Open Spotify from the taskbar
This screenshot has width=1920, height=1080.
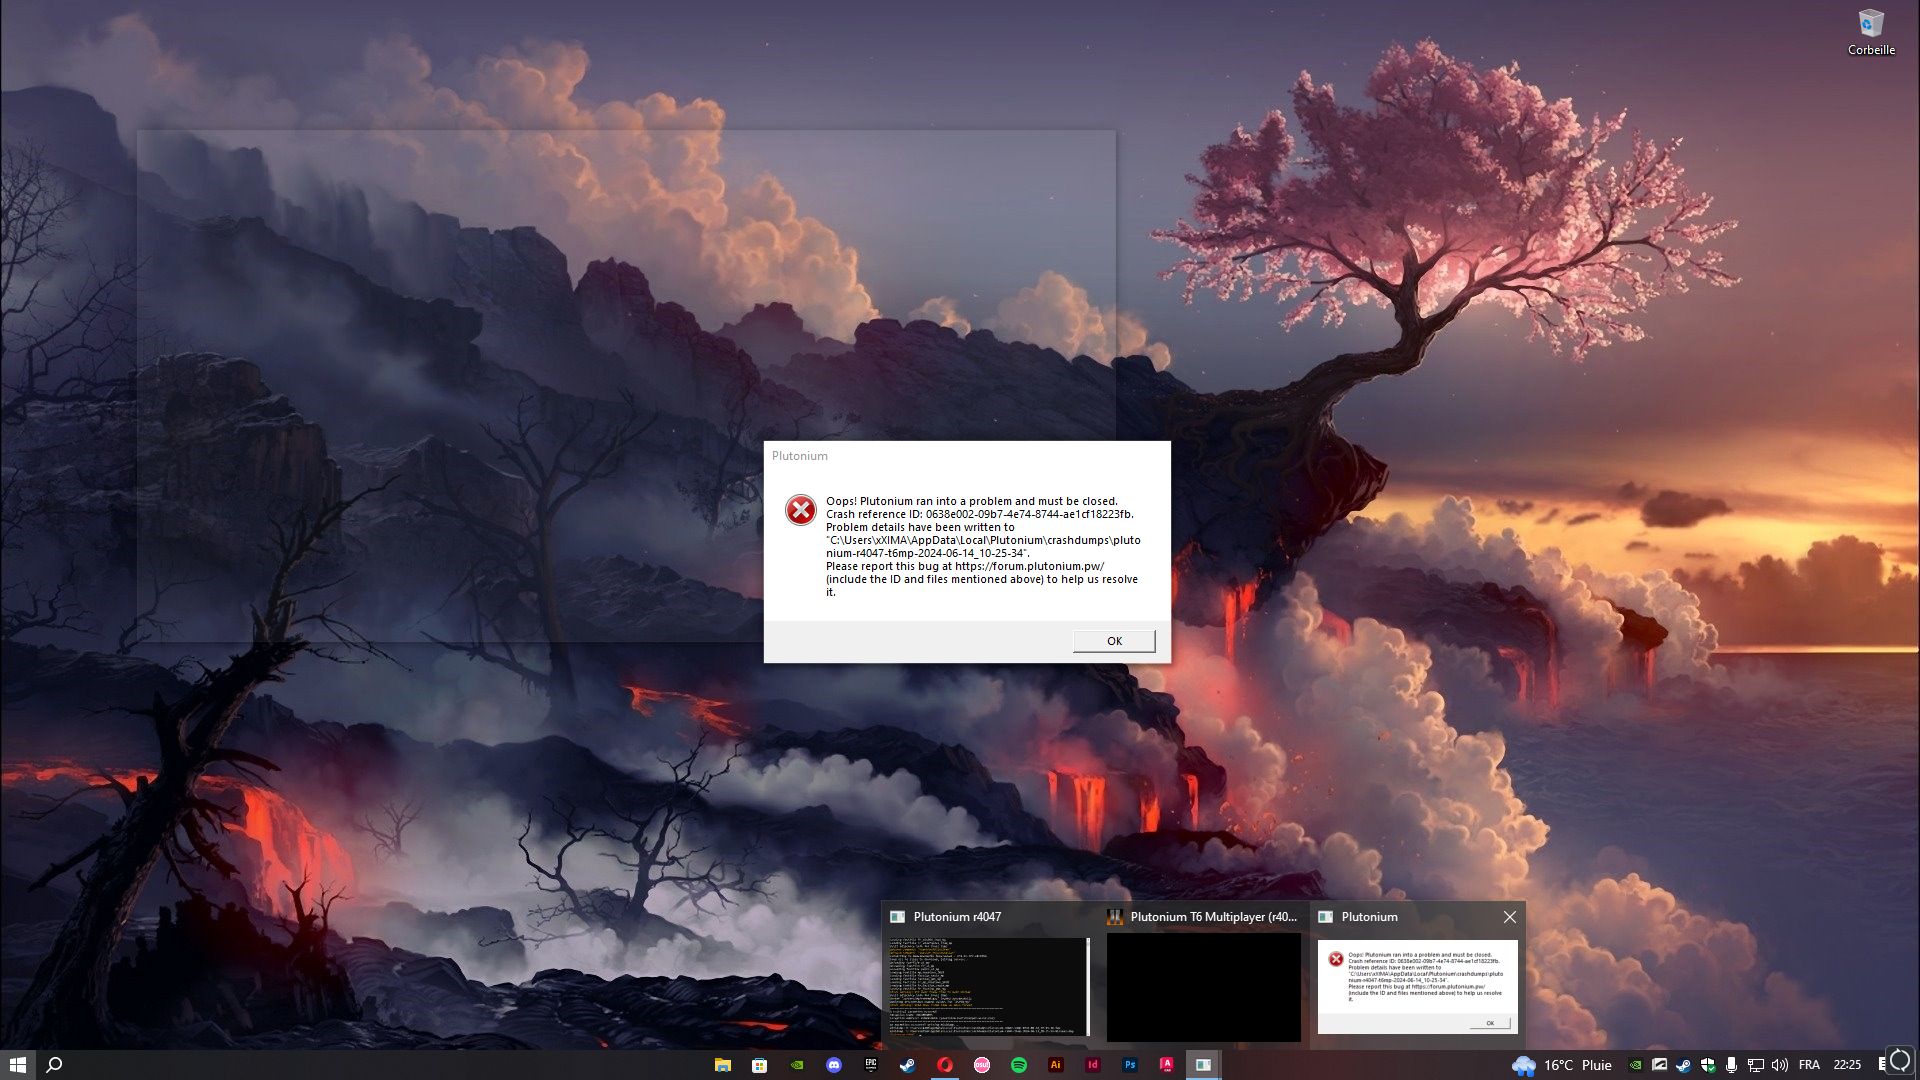coord(1019,1065)
